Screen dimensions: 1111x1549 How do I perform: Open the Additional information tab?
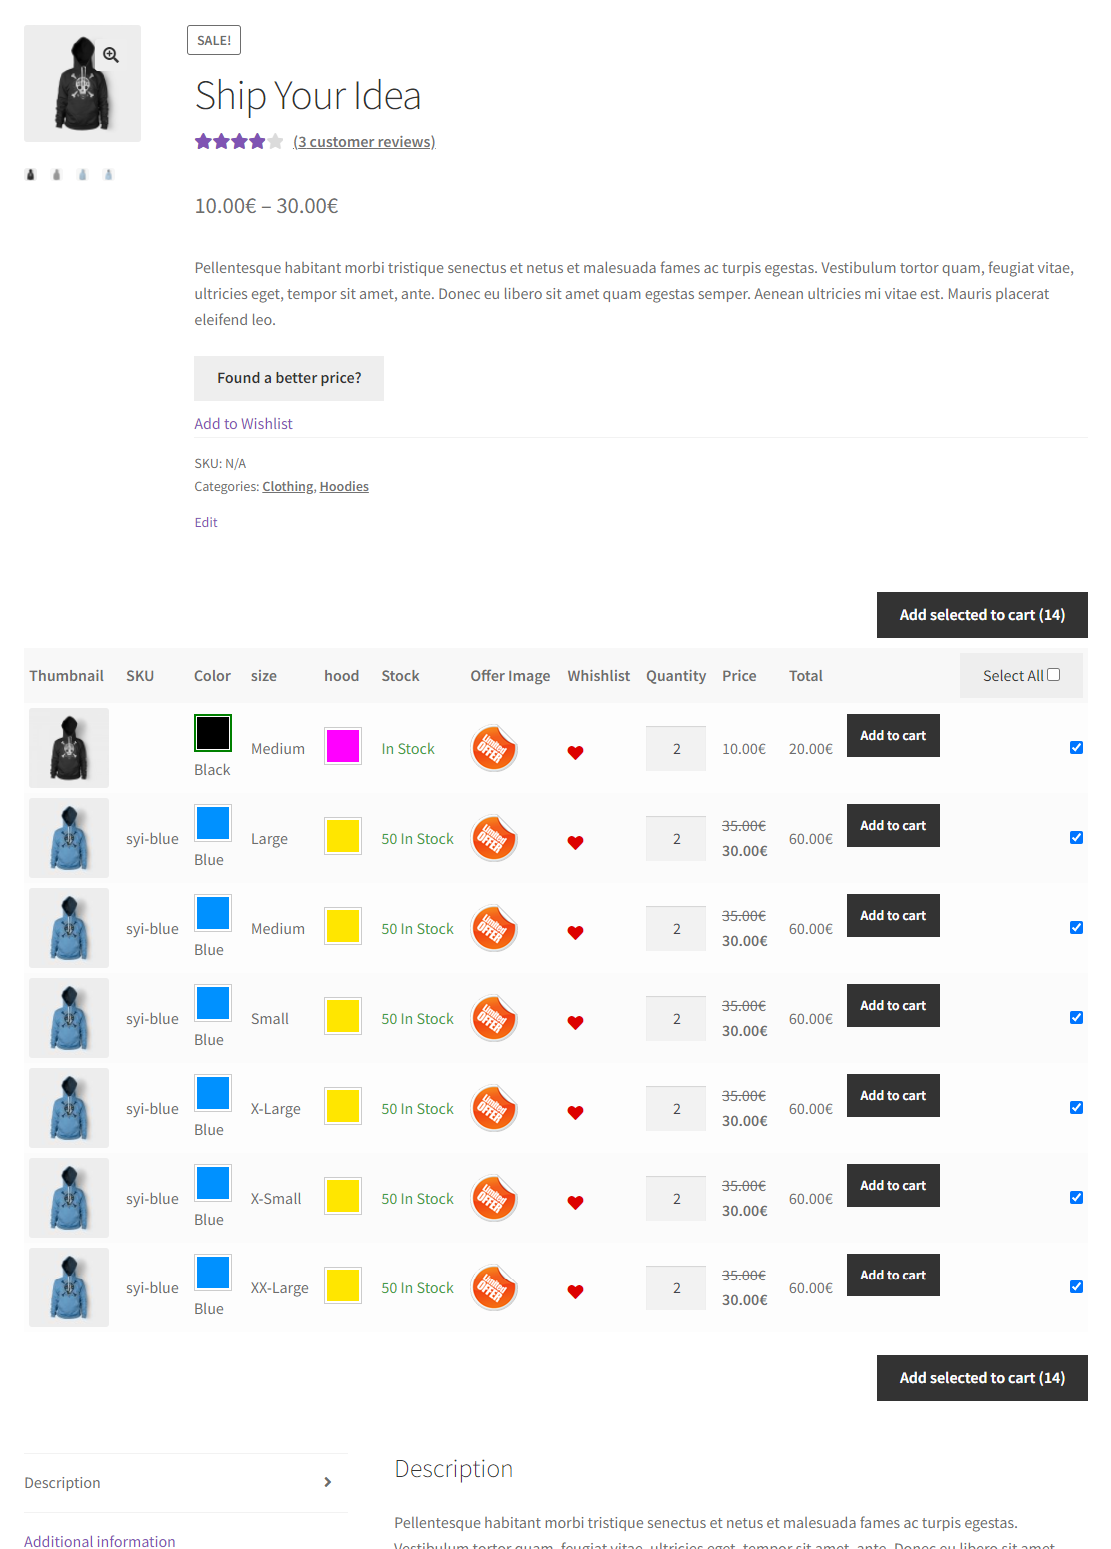coord(100,1541)
